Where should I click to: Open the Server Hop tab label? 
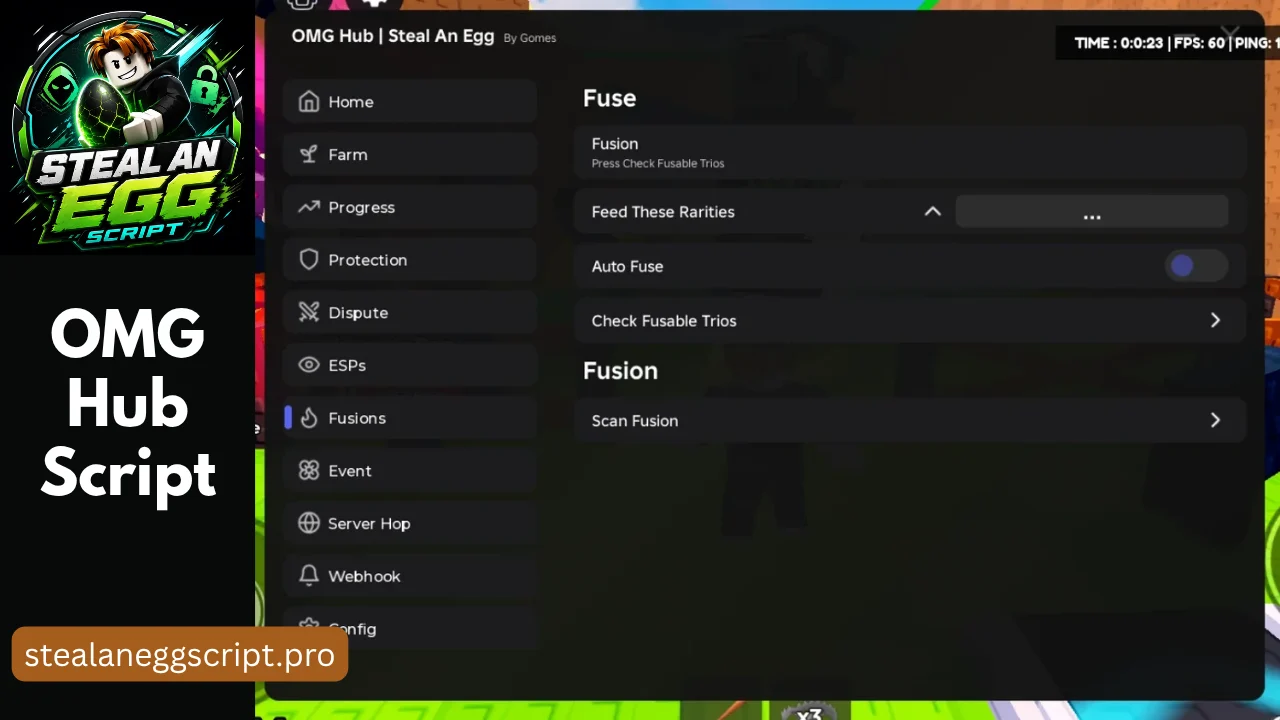coord(369,524)
